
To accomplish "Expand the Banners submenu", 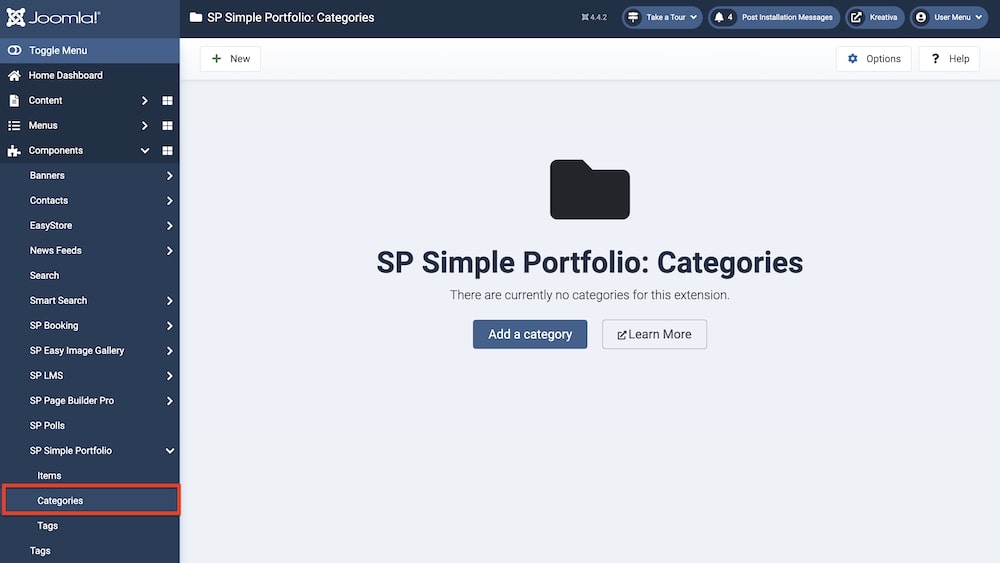I will [x=170, y=176].
